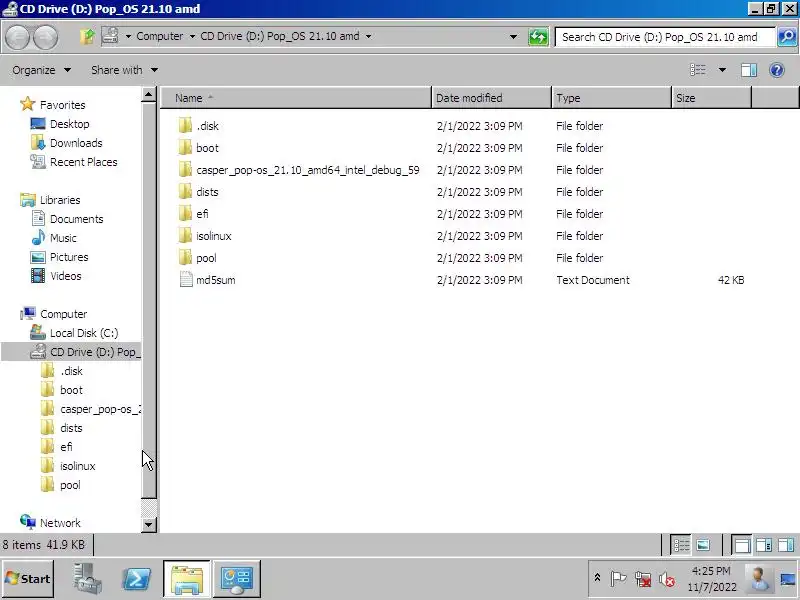Select the efi folder icon in file list
The width and height of the screenshot is (800, 600).
(185, 214)
